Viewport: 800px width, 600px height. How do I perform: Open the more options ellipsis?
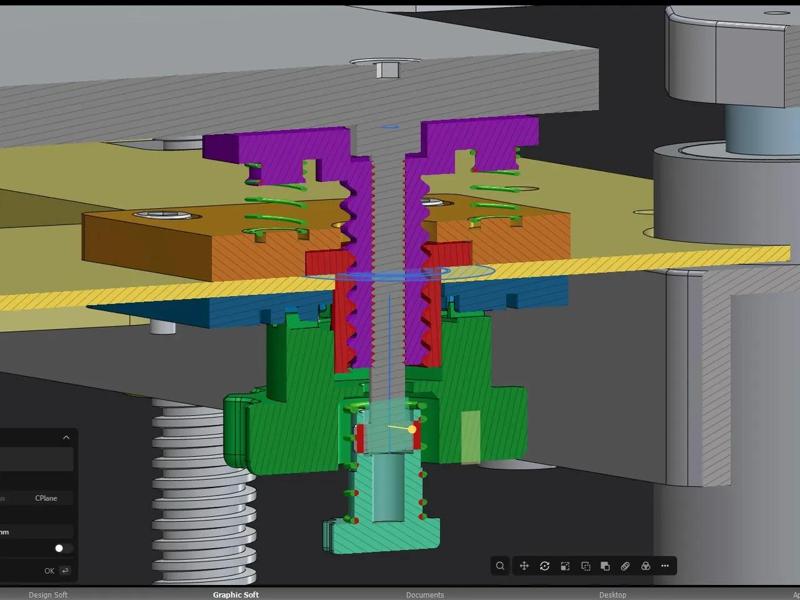coord(665,566)
